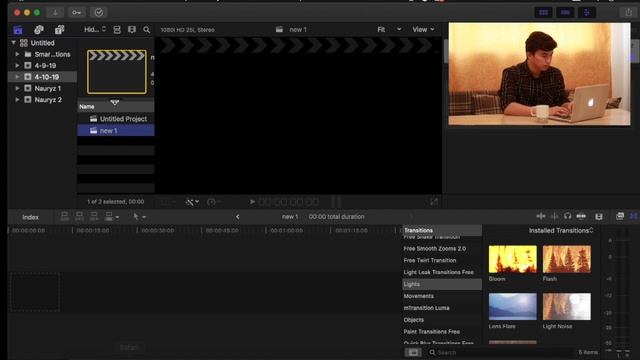Toggle the inspector panel visibility button
The image size is (640, 360).
pos(587,13)
